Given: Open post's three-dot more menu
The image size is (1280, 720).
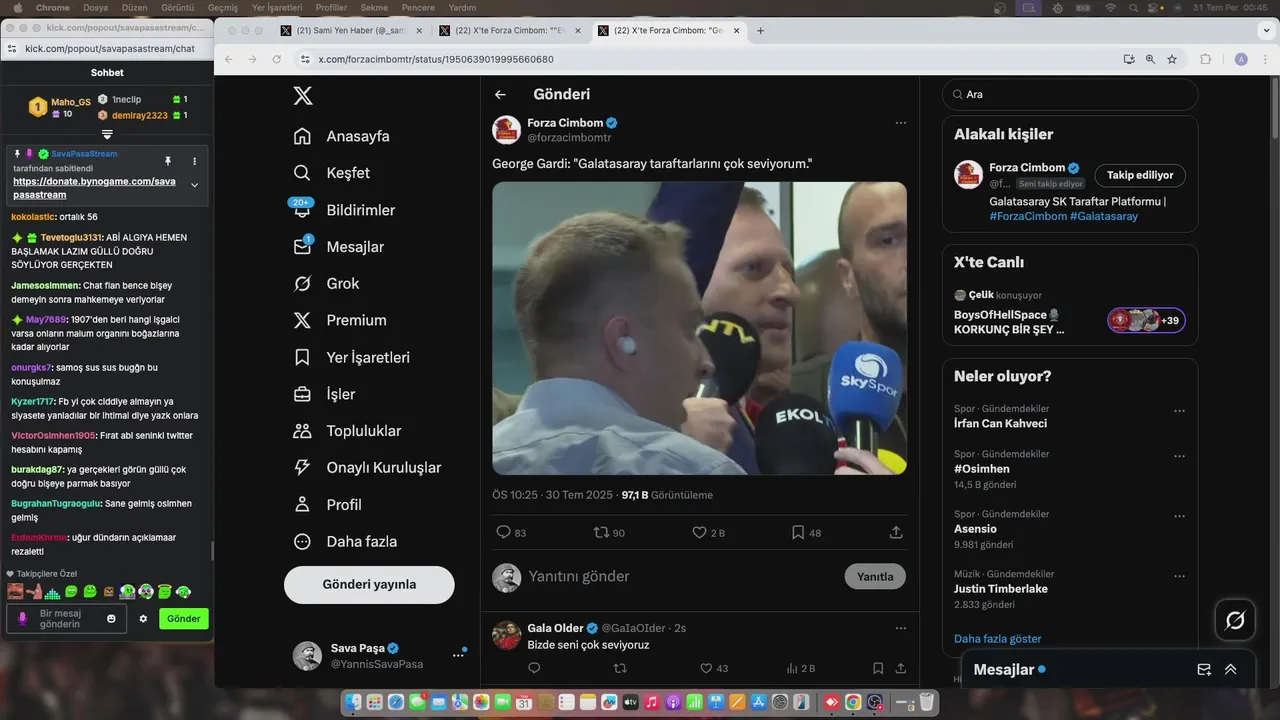Looking at the screenshot, I should (x=900, y=123).
